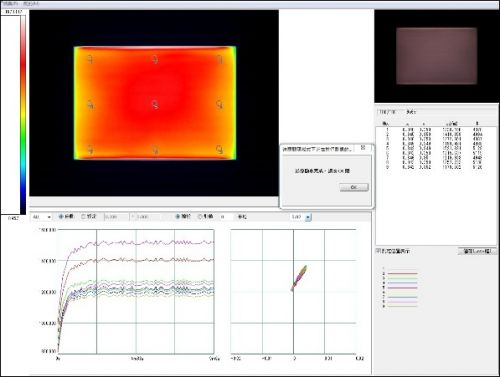Select middle-left measurement point marker on heatmap
Image resolution: width=500 pixels, height=377 pixels.
click(x=90, y=105)
